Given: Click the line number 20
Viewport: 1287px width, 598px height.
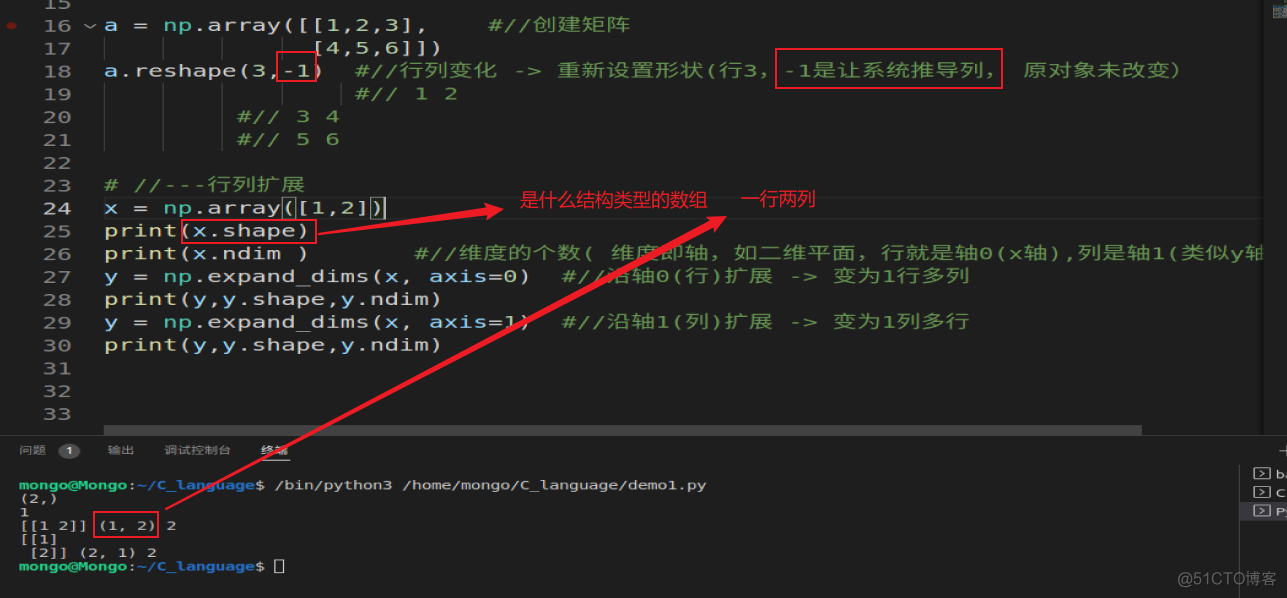Looking at the screenshot, I should [58, 117].
